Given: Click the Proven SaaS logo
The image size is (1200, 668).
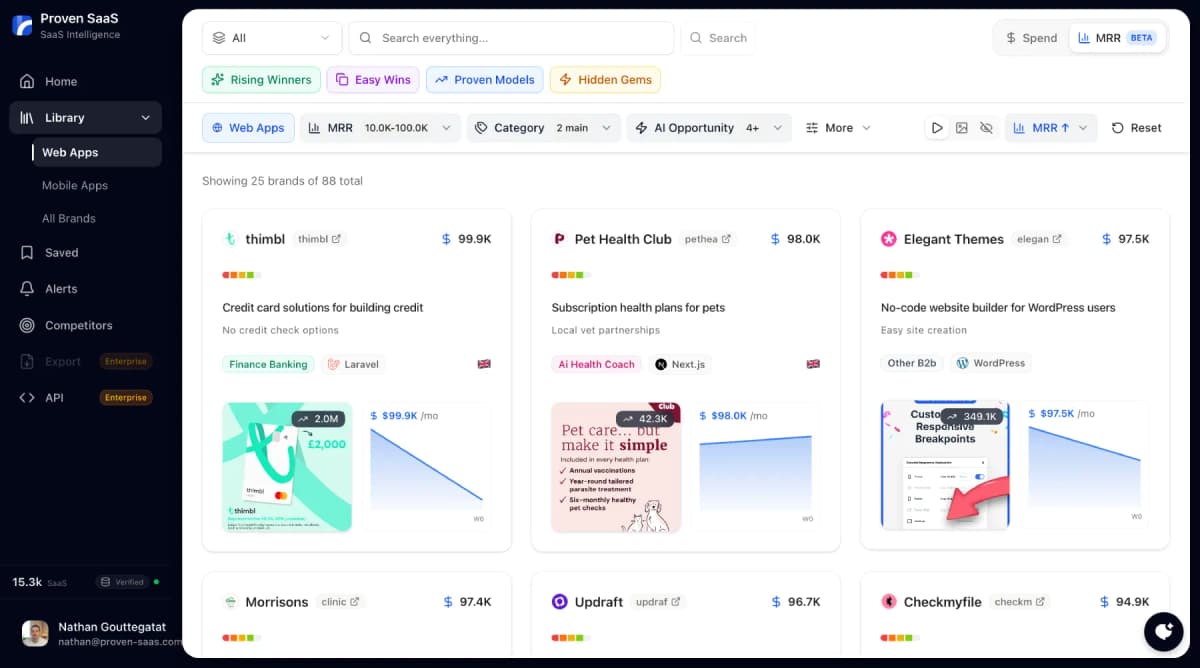Looking at the screenshot, I should [x=22, y=26].
